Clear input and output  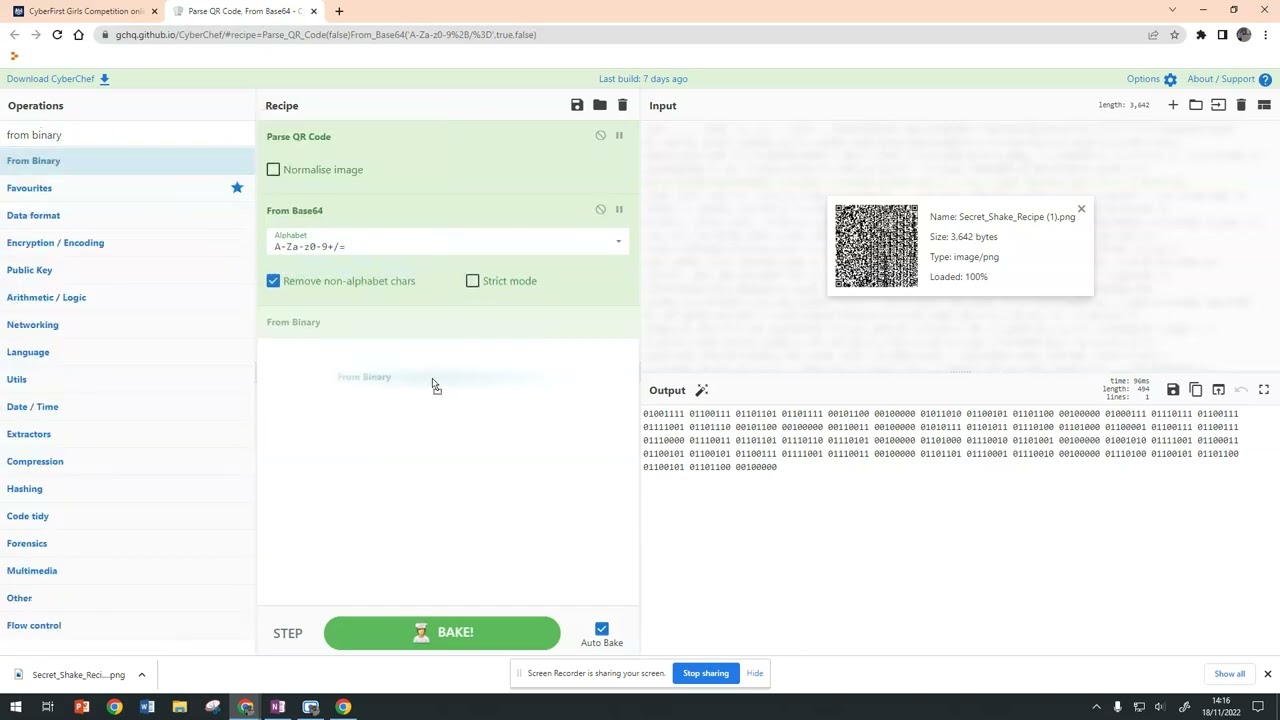pyautogui.click(x=1241, y=105)
